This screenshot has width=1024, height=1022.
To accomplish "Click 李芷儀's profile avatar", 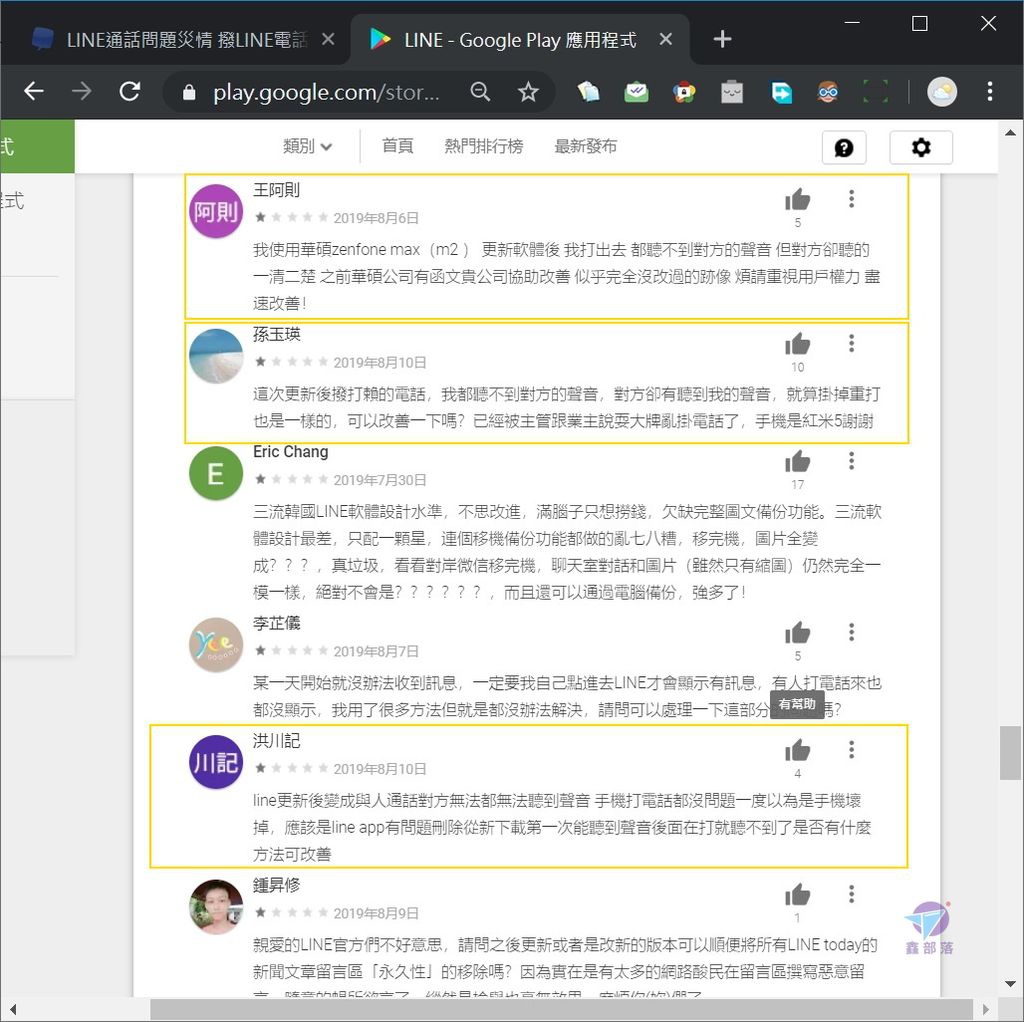I will click(x=216, y=645).
